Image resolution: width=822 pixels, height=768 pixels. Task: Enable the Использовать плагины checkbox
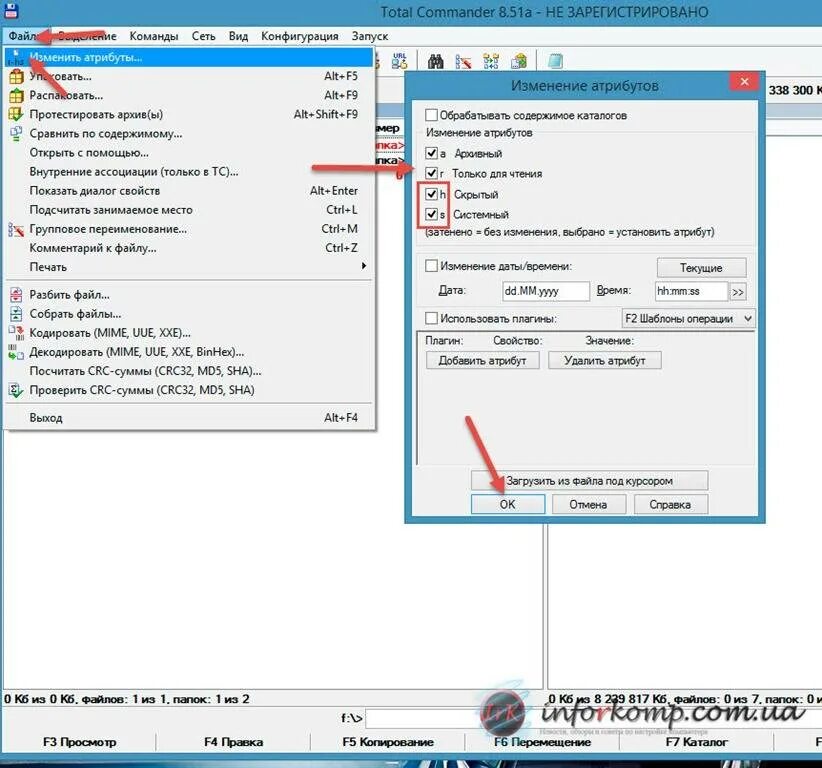coord(431,318)
